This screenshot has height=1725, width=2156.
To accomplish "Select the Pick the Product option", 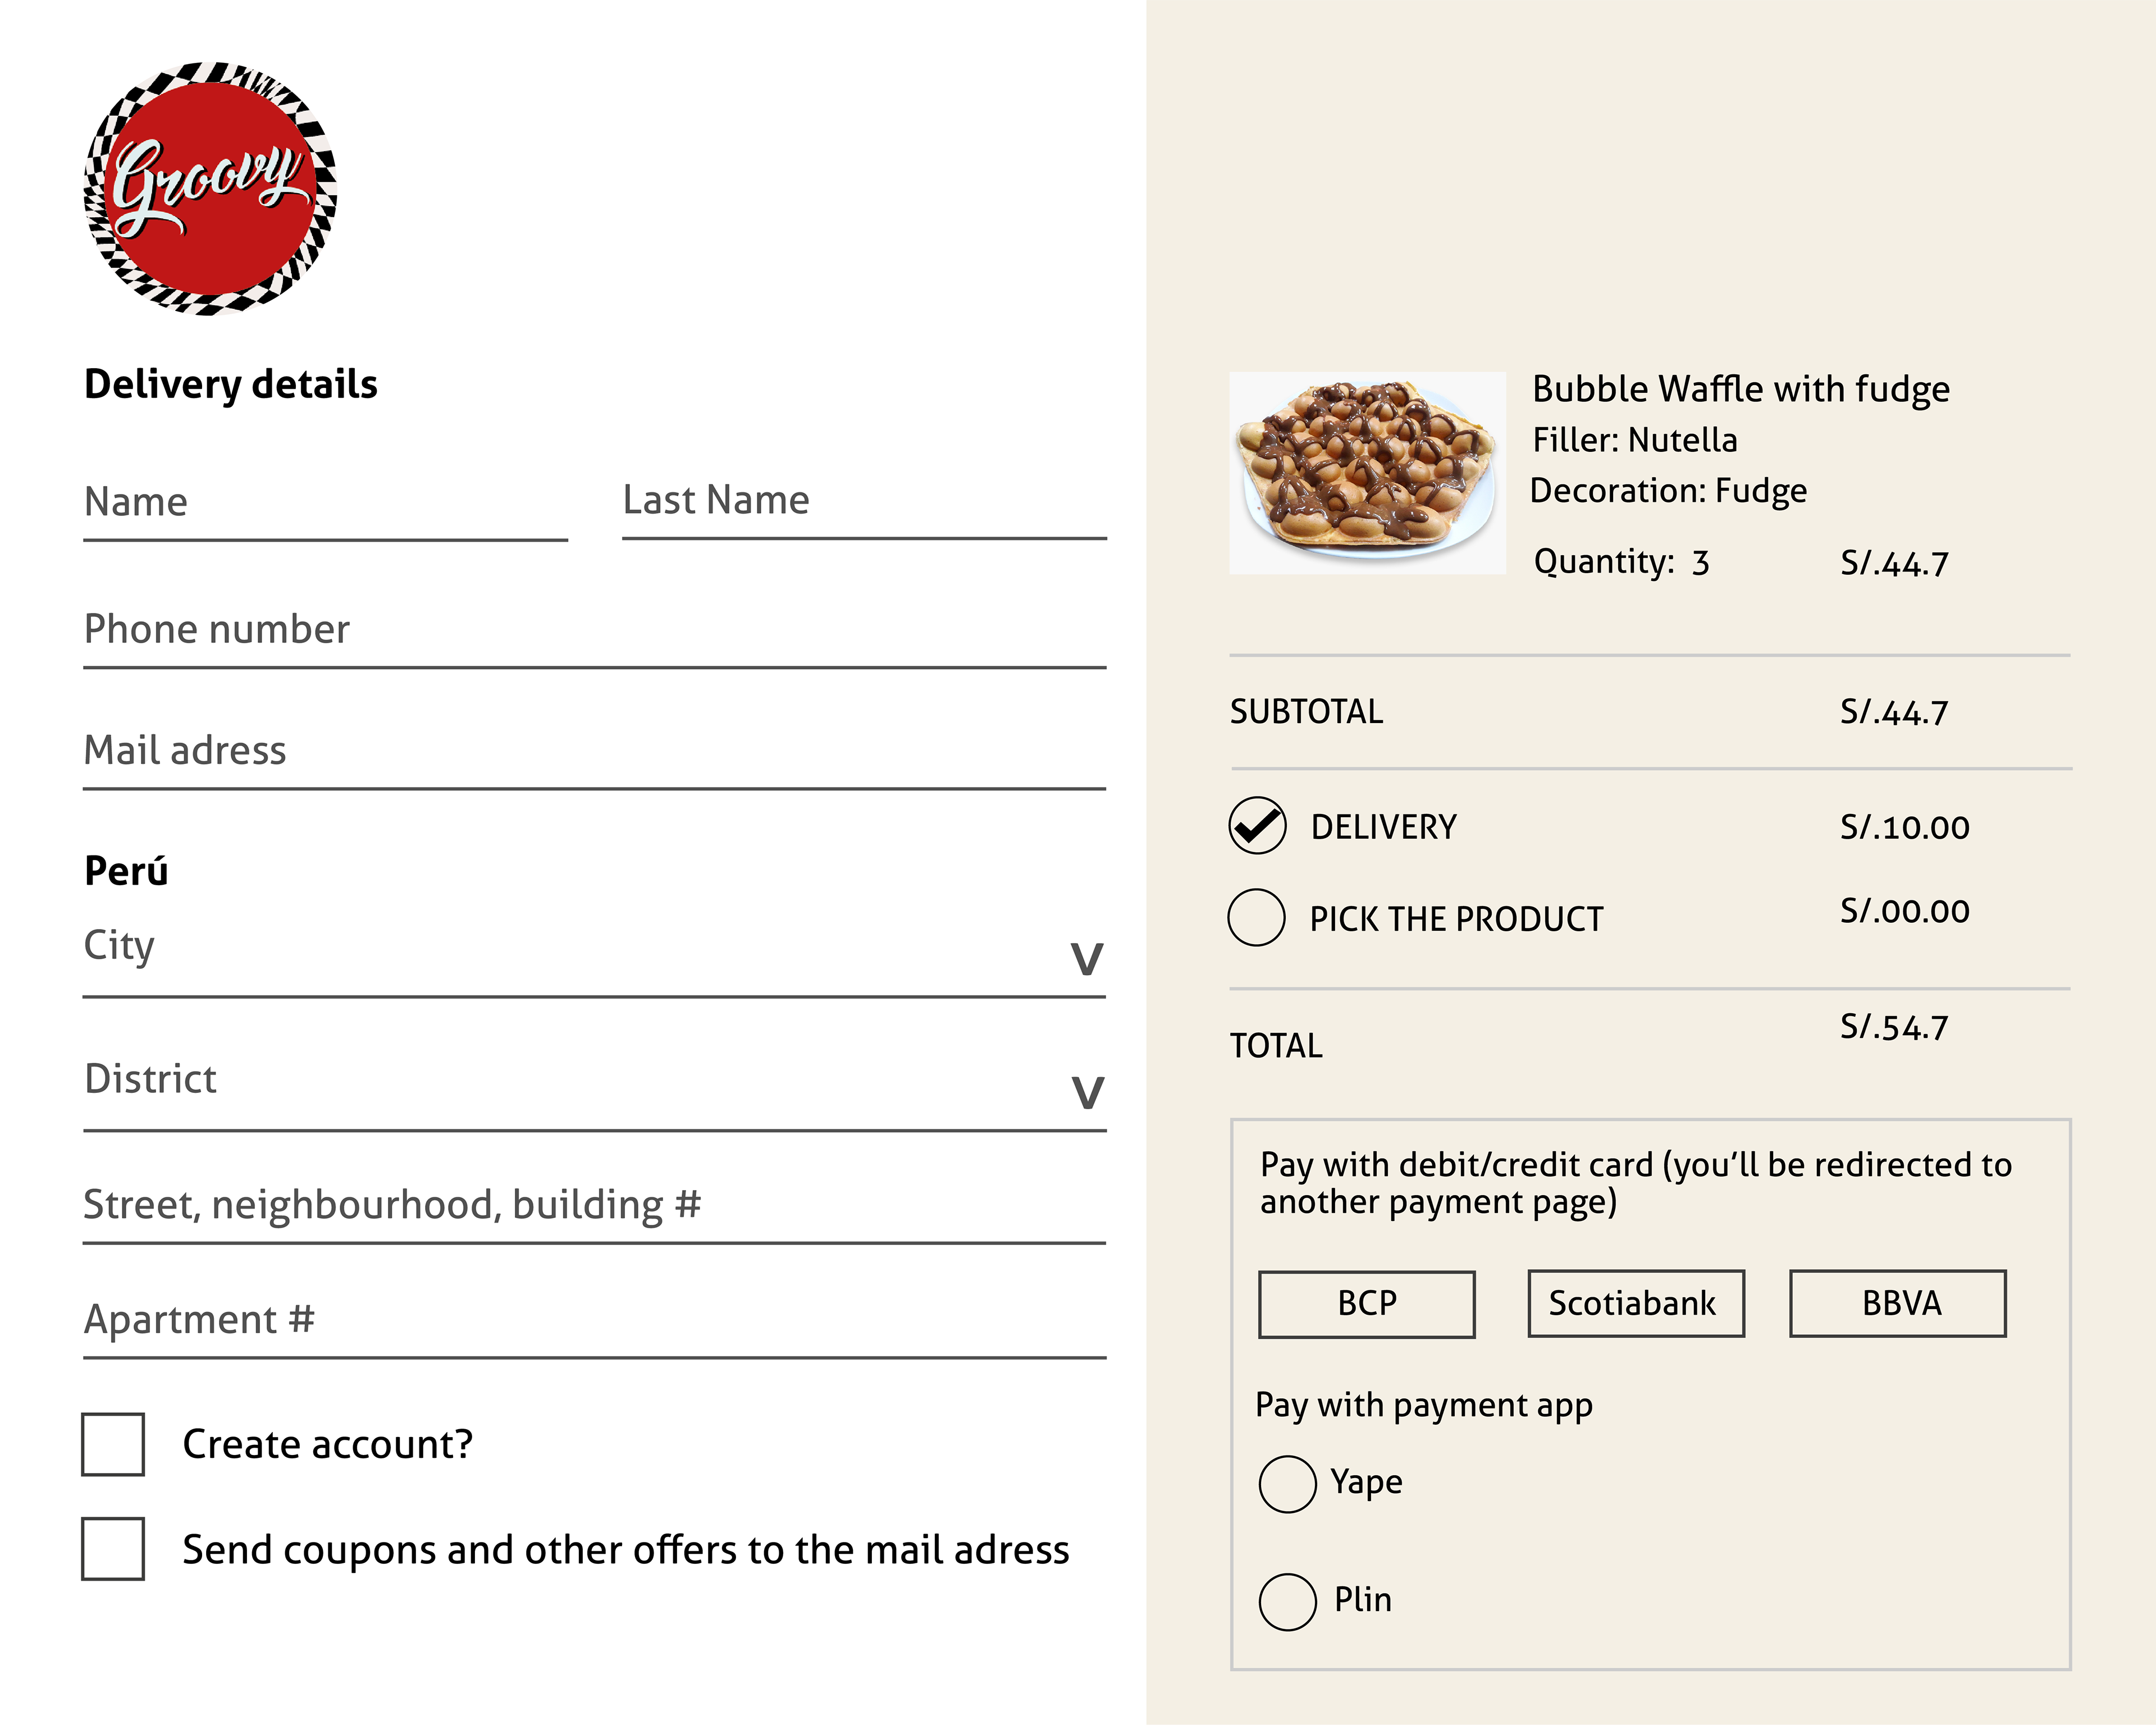I will [1256, 917].
